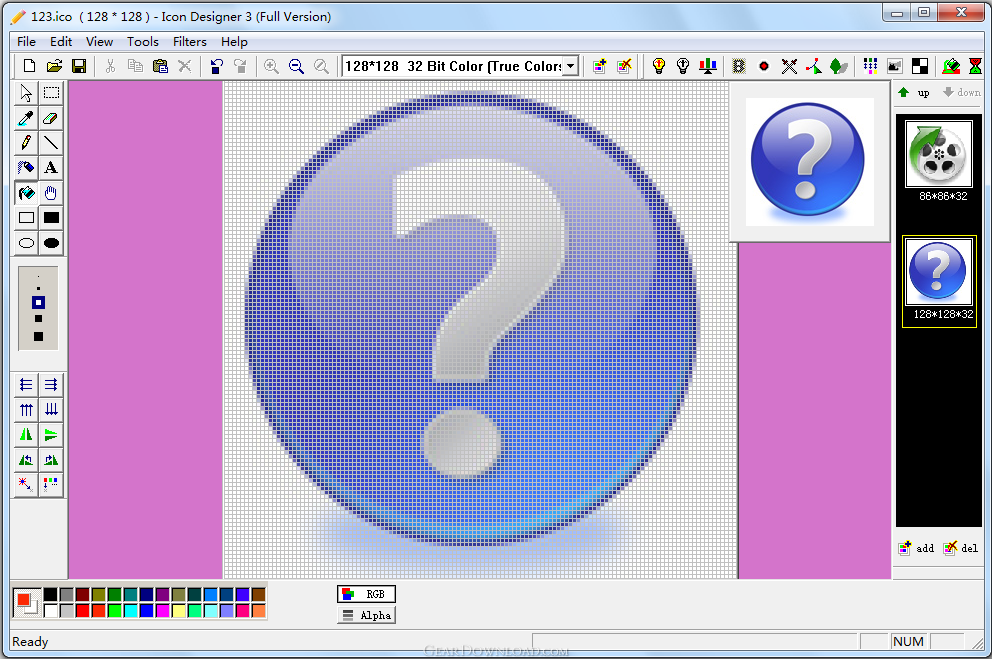The height and width of the screenshot is (659, 992).
Task: Rotate the image clockwise
Action: pos(51,460)
